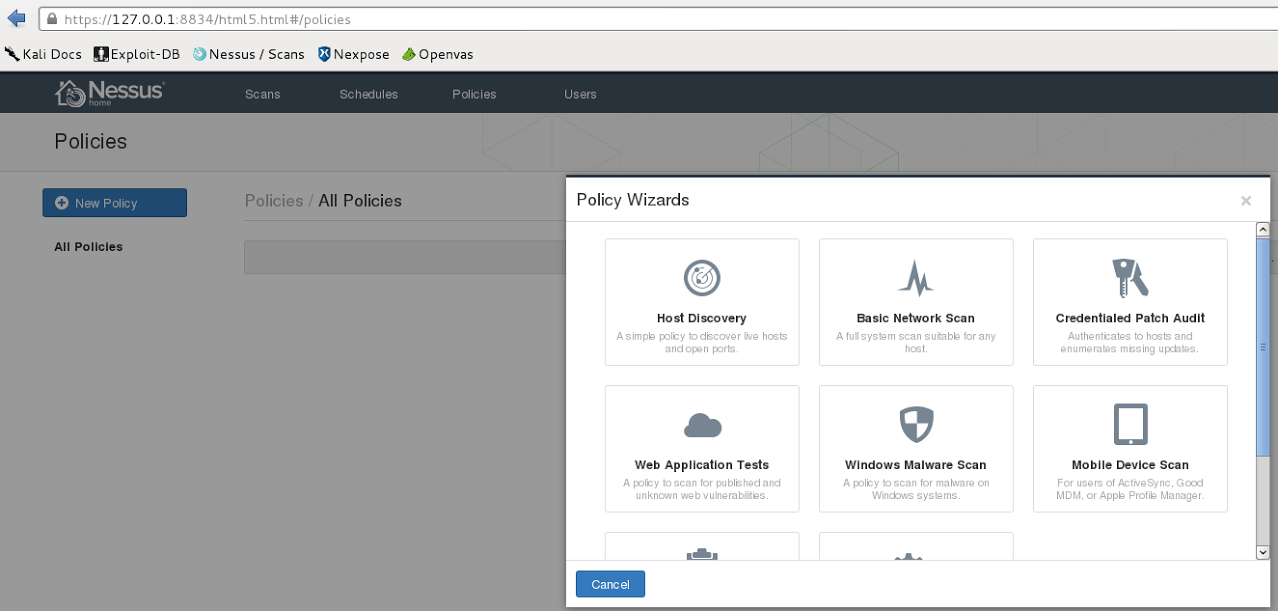Image resolution: width=1278 pixels, height=611 pixels.
Task: Click the wizard list scroll down arrow
Action: 1262,552
